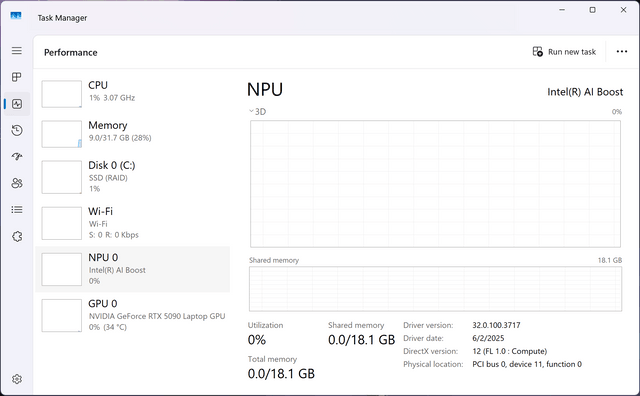Select the NPU 0 entry
Screen dimensions: 640x396
click(x=133, y=269)
